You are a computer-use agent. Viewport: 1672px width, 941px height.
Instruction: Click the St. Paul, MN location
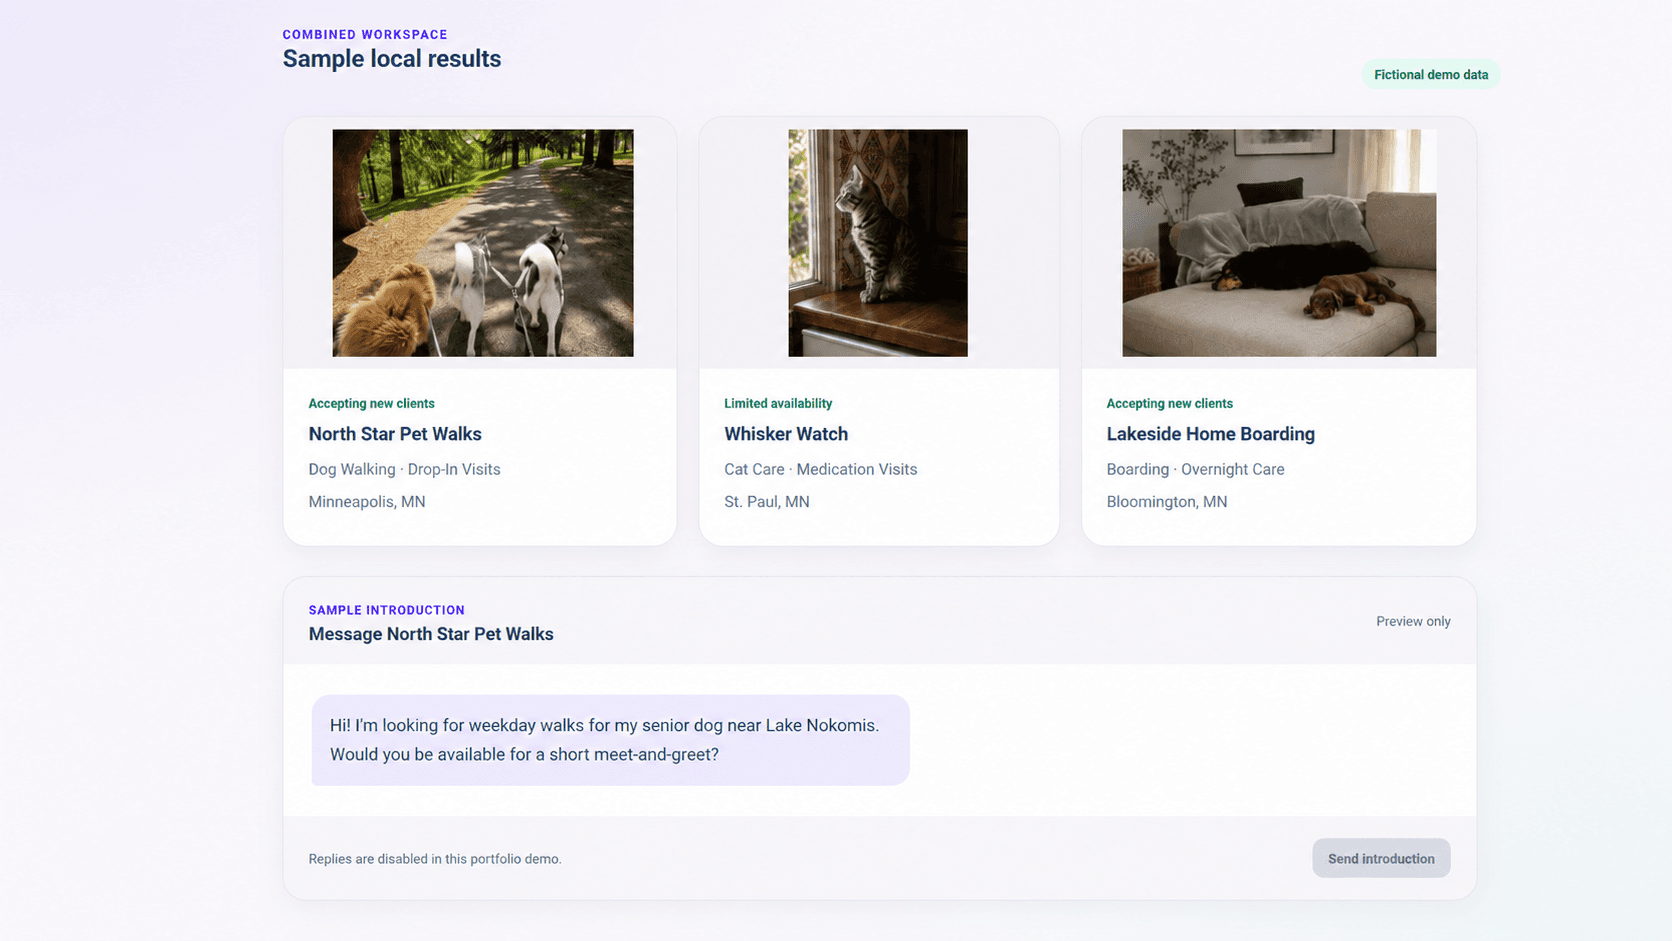[767, 502]
